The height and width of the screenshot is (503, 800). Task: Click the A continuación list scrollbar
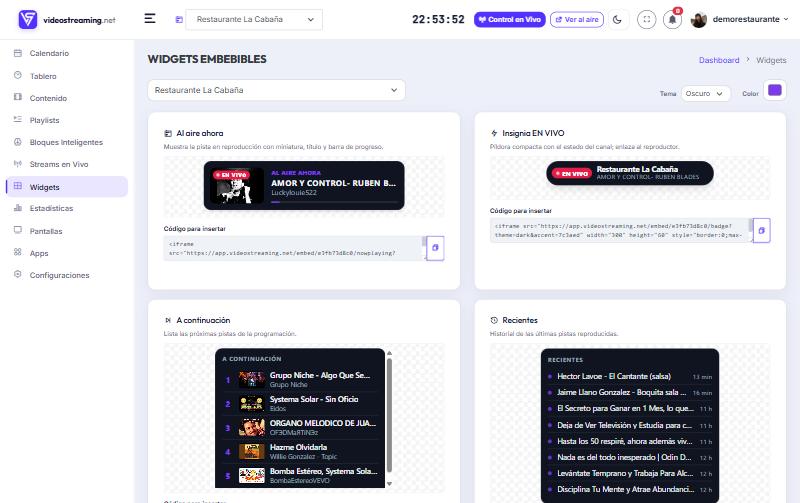click(x=389, y=415)
